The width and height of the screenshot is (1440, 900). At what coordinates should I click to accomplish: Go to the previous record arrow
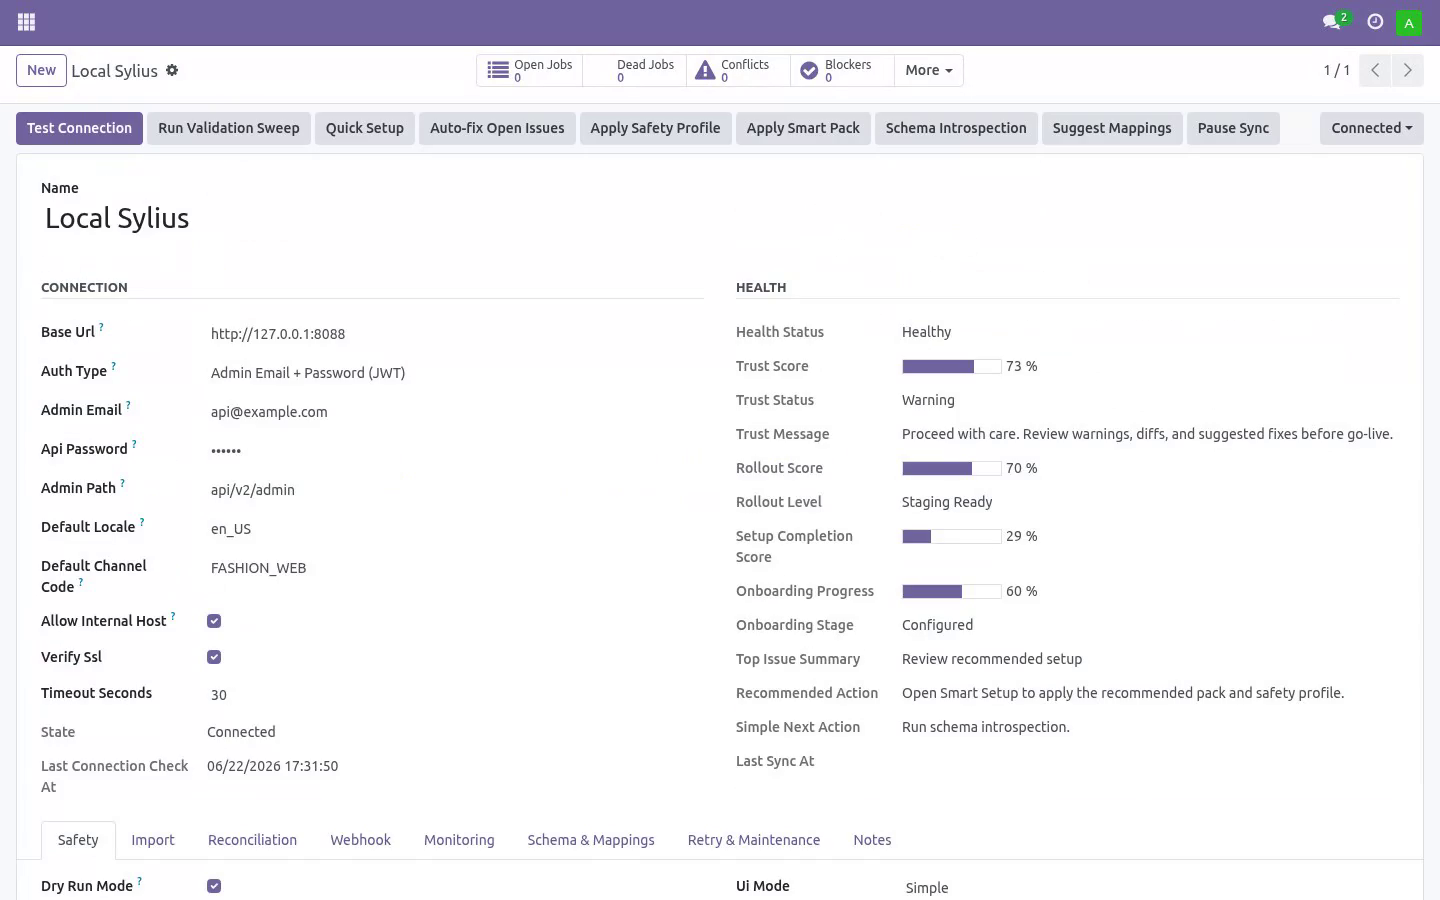[x=1375, y=70]
